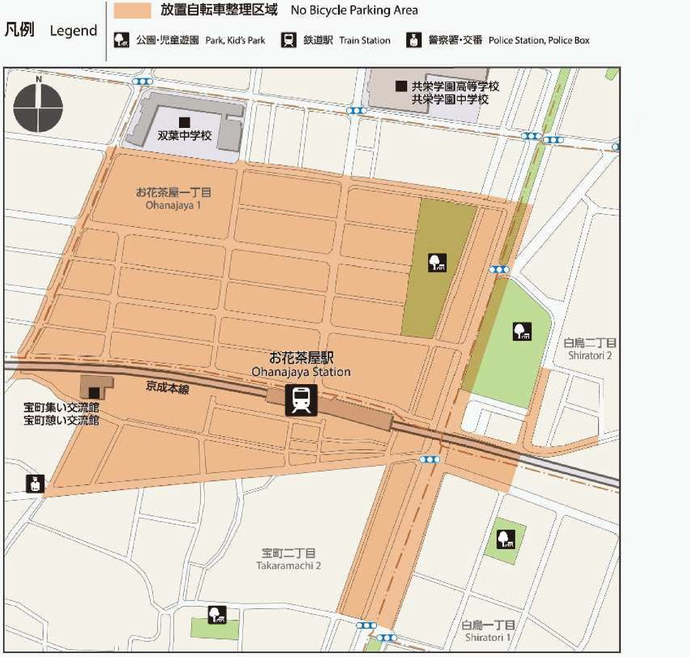Image resolution: width=690 pixels, height=657 pixels.
Task: Click the 凡例 Legend heading
Action: [50, 30]
